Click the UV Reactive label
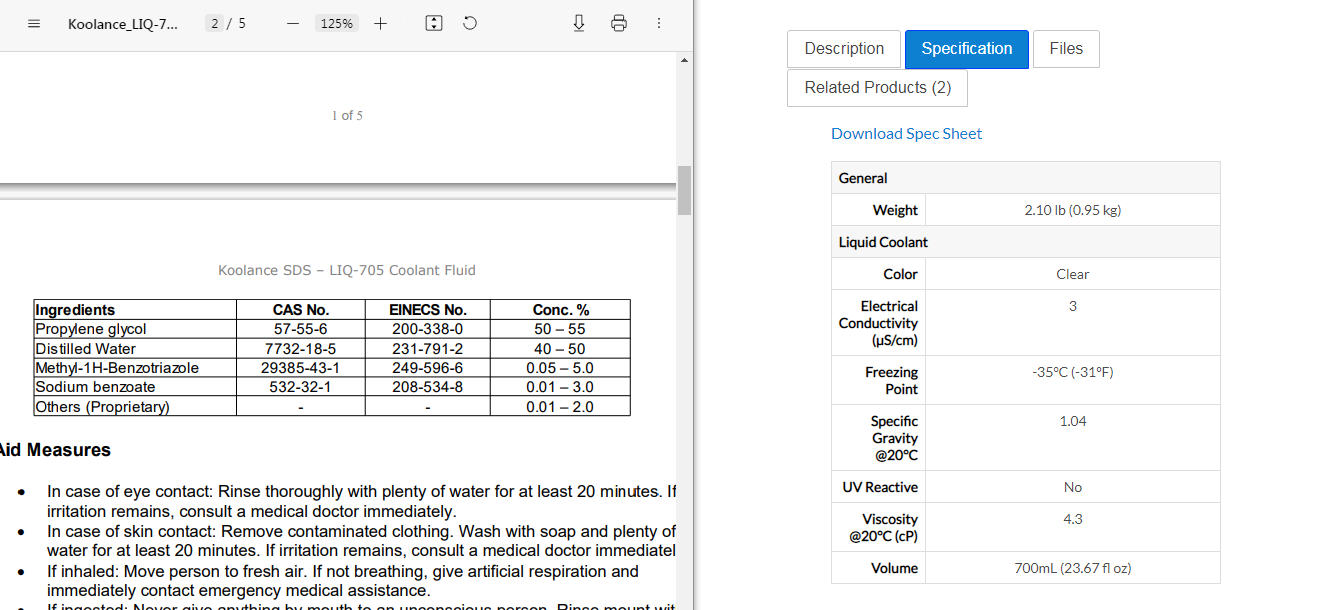Screen dimensions: 1329x610 pyautogui.click(x=879, y=487)
